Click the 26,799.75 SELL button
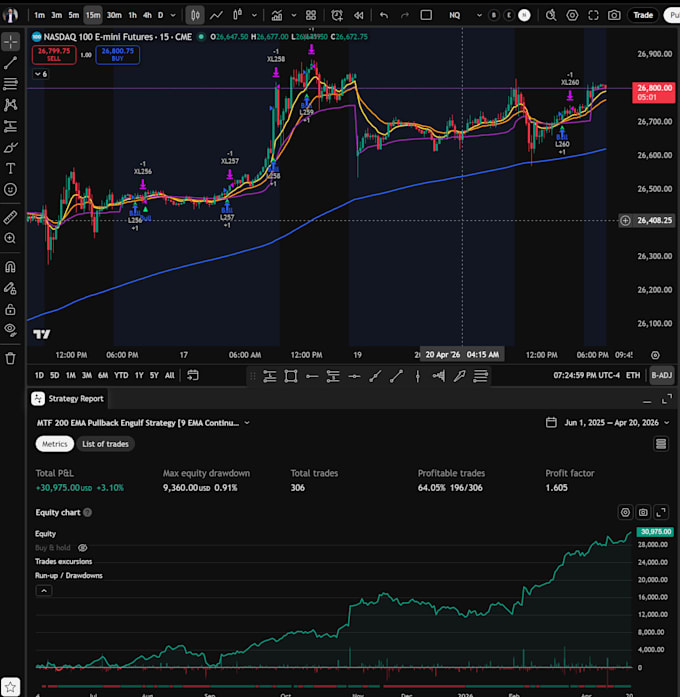 point(54,55)
